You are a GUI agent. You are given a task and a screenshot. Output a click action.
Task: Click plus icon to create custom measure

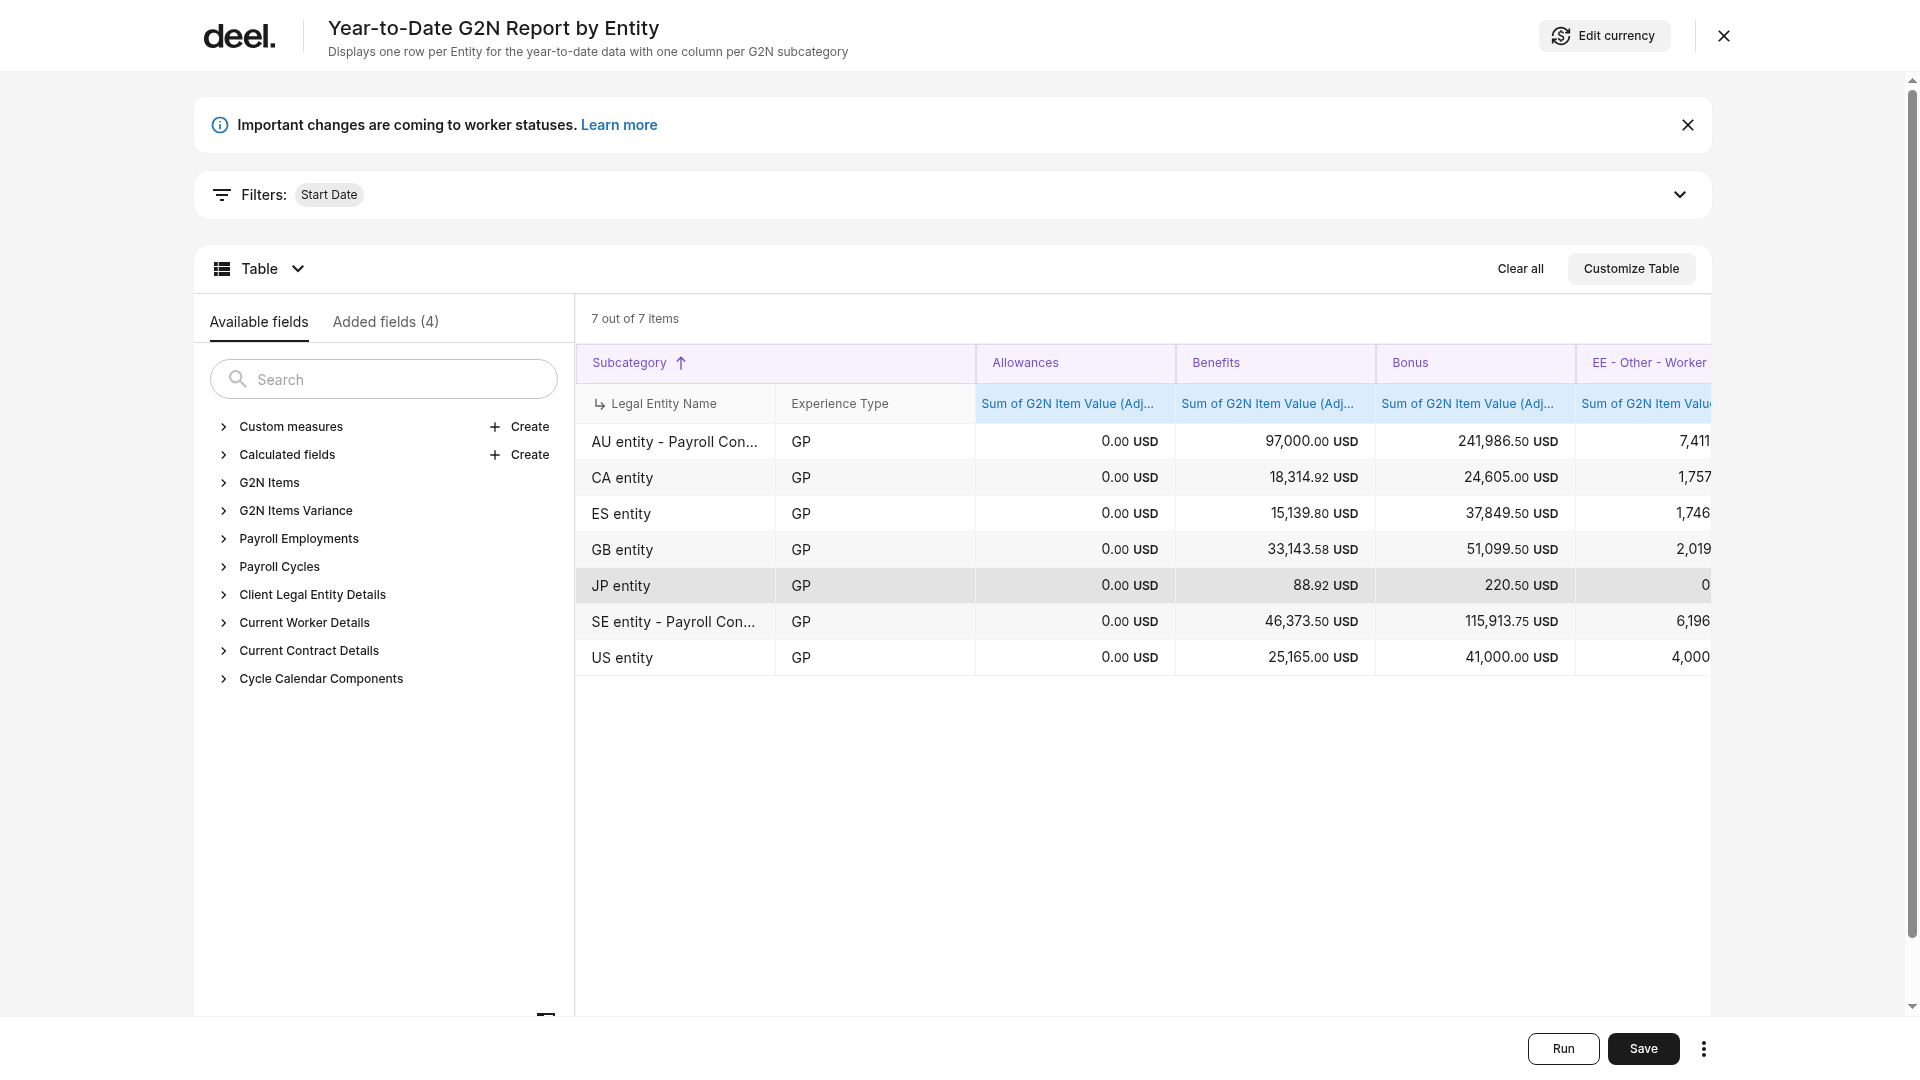click(x=495, y=427)
